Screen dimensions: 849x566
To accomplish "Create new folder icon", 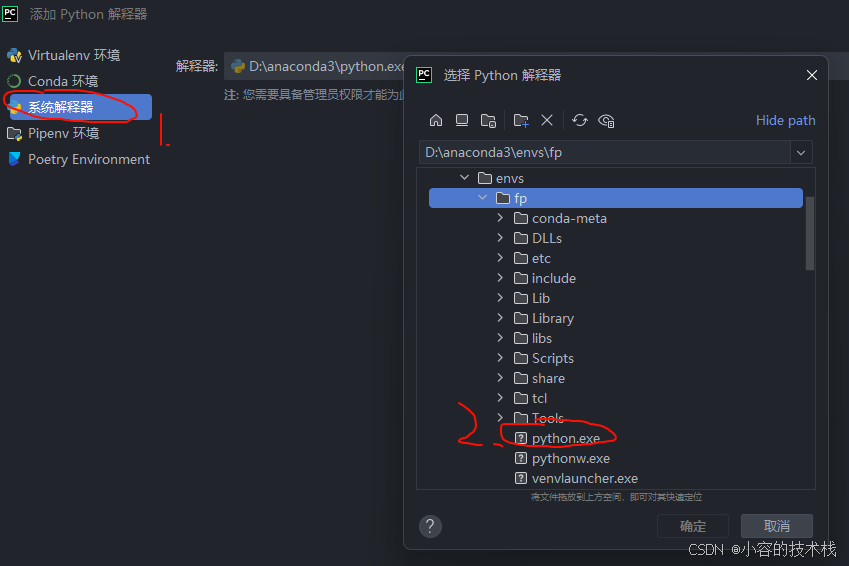I will pyautogui.click(x=521, y=120).
